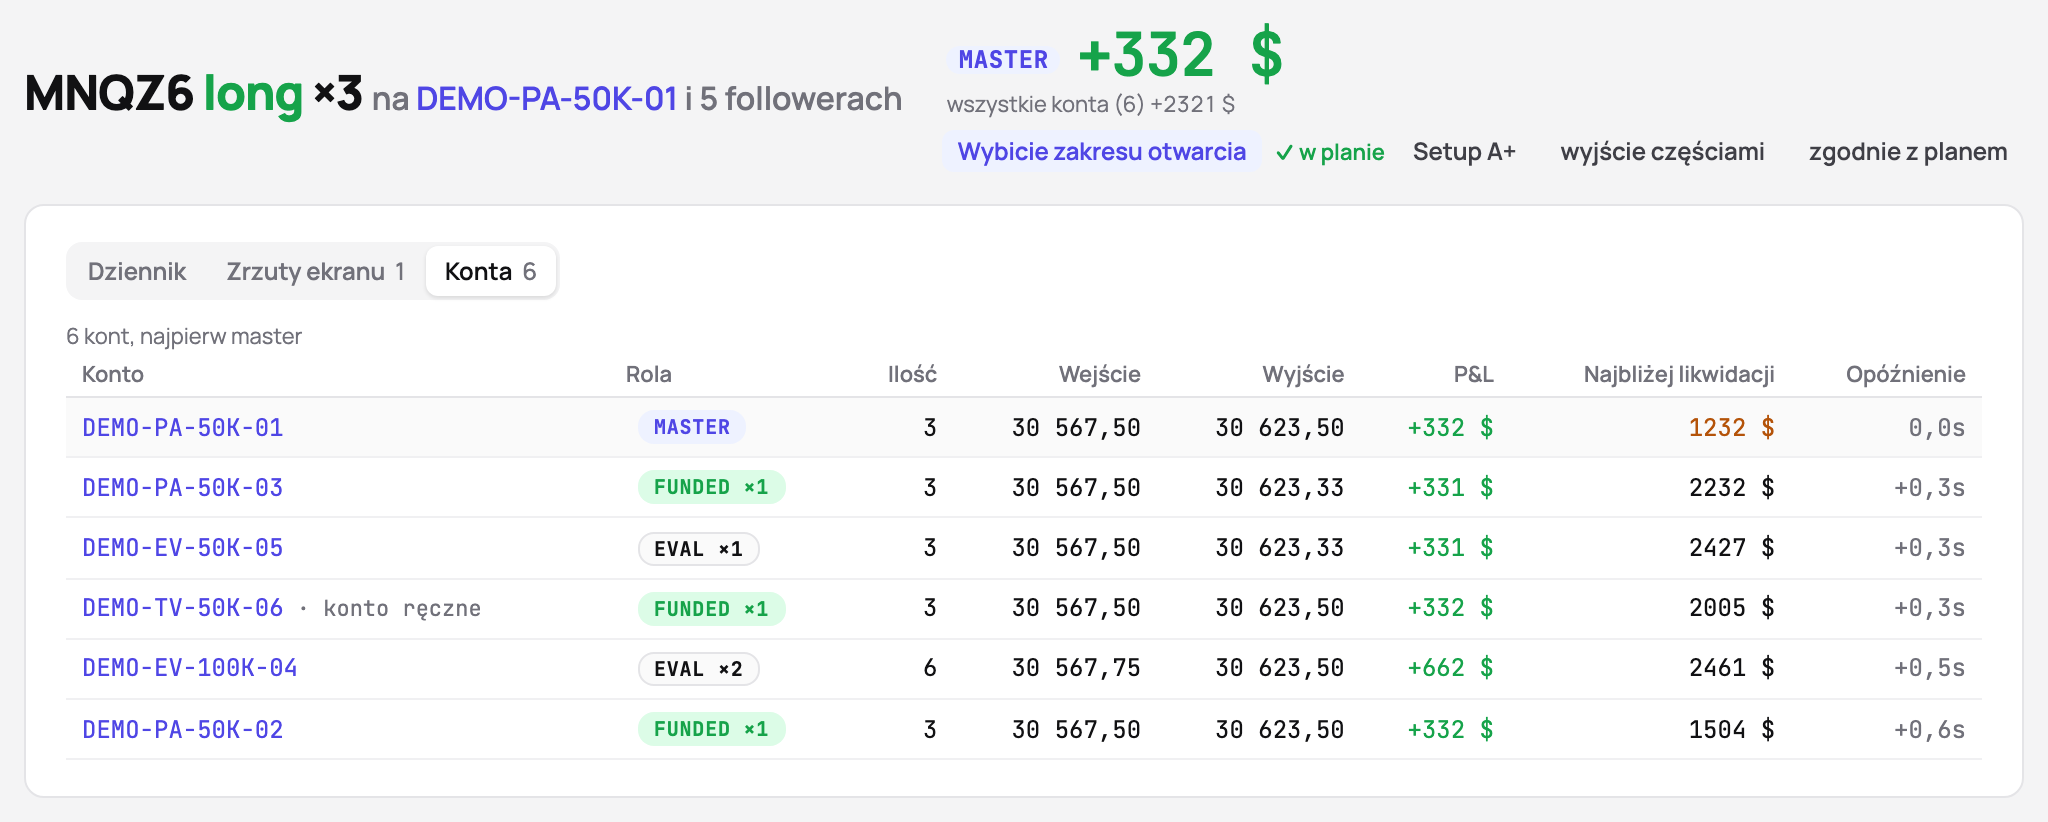Click FUNDED ×1 badge for DEMO-TV-50K-06
This screenshot has height=822, width=2048.
click(711, 608)
